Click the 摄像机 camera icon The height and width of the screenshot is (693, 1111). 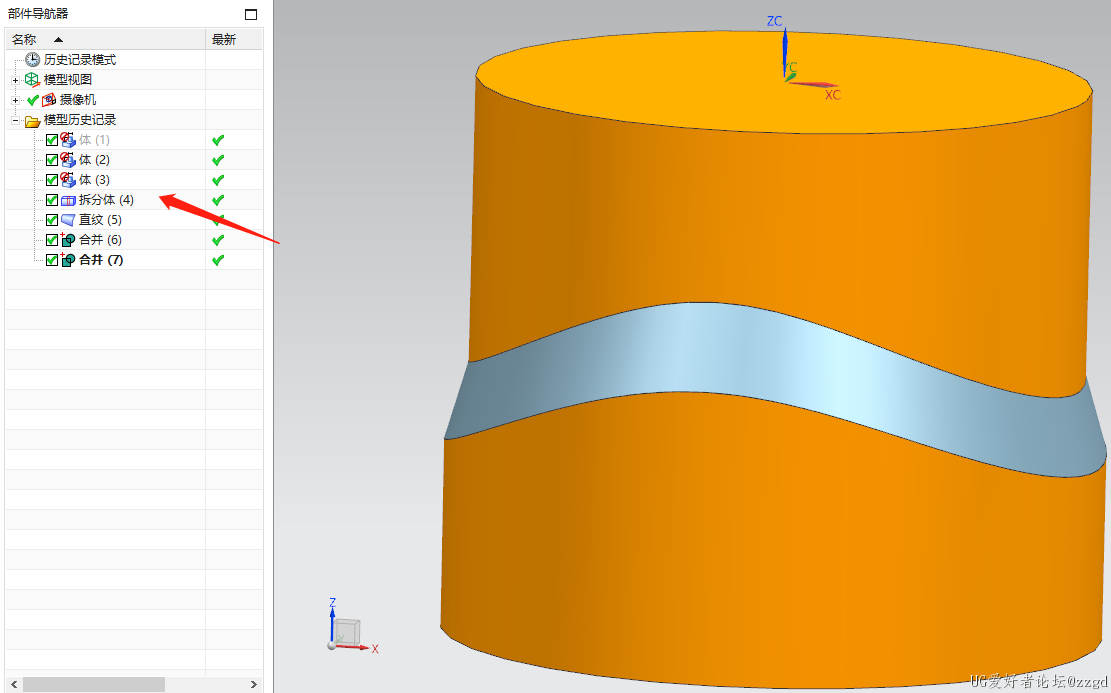(x=49, y=100)
